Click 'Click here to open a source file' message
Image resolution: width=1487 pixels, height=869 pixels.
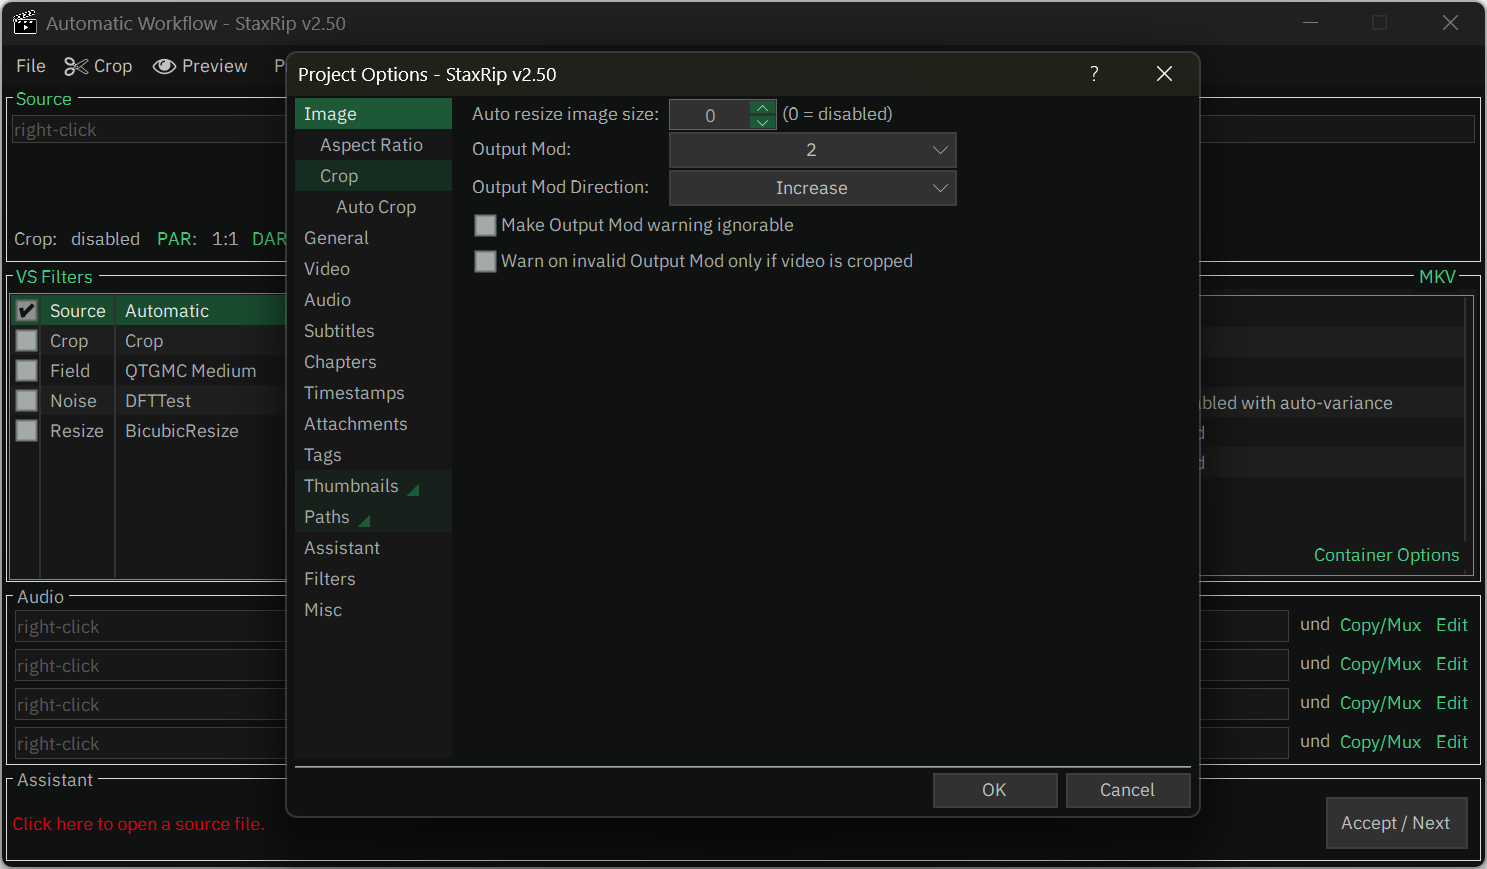coord(138,824)
